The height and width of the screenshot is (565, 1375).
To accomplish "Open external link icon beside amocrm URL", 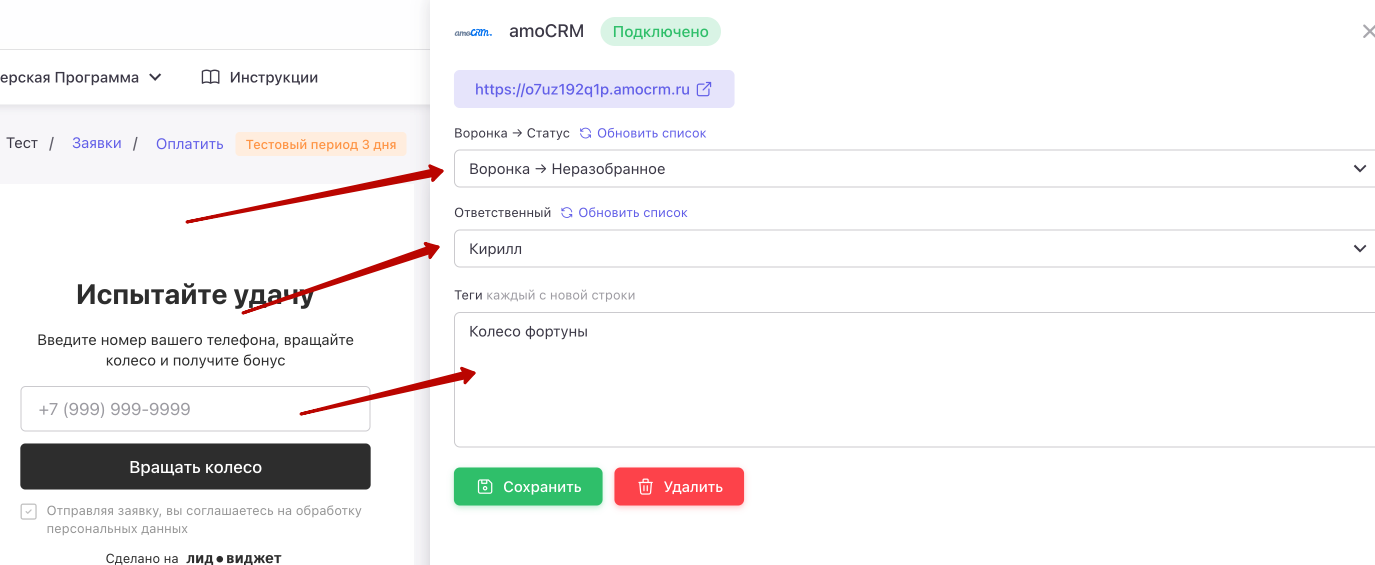I will [x=704, y=89].
